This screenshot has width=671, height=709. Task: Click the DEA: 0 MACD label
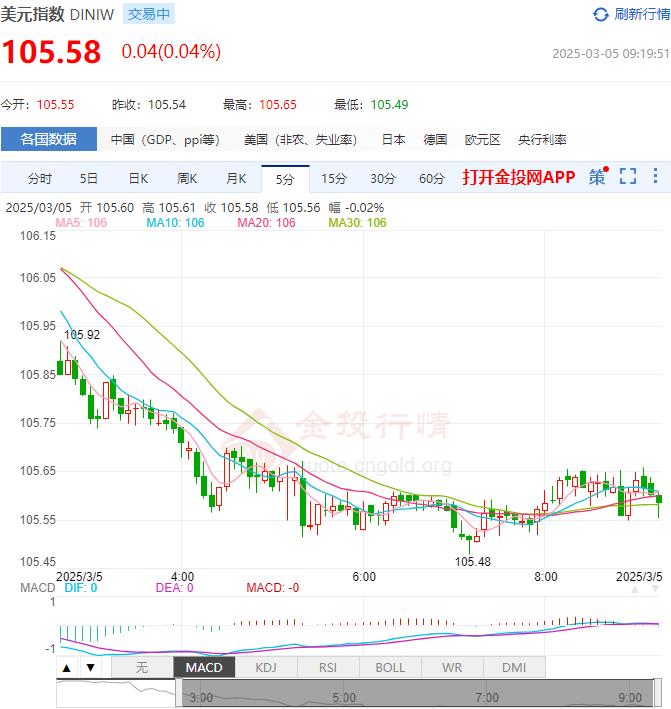coord(174,588)
